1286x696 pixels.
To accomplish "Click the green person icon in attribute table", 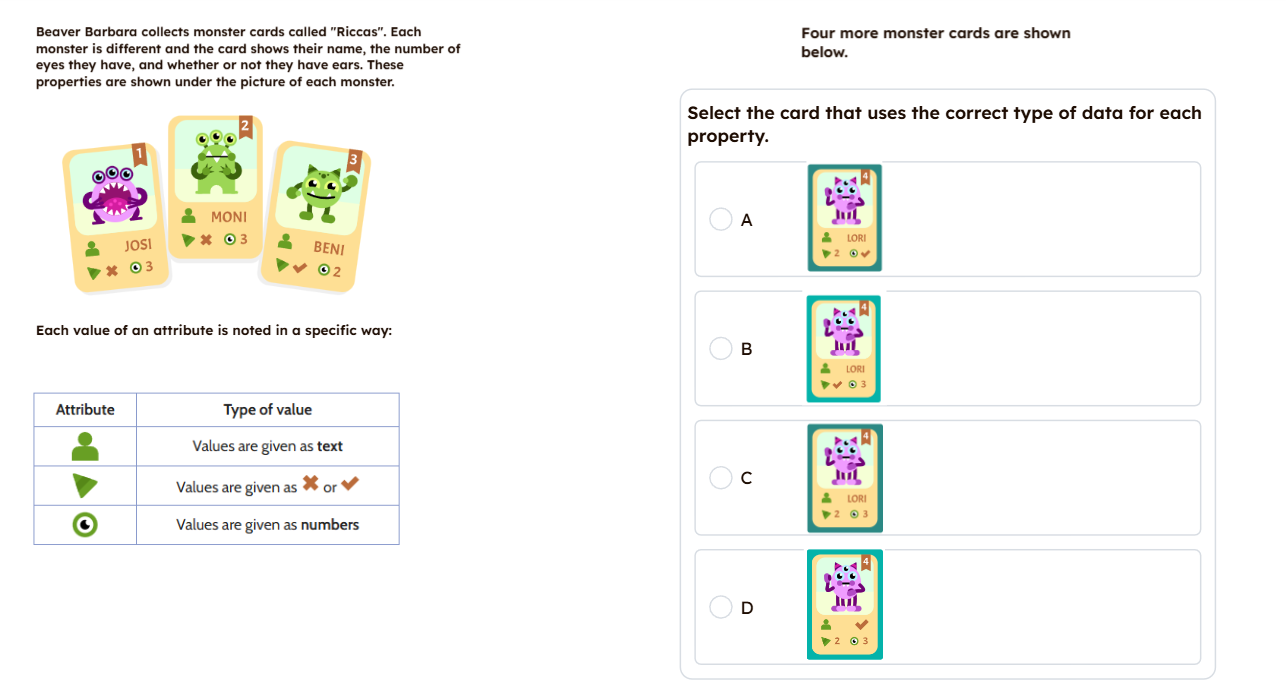I will 86,446.
